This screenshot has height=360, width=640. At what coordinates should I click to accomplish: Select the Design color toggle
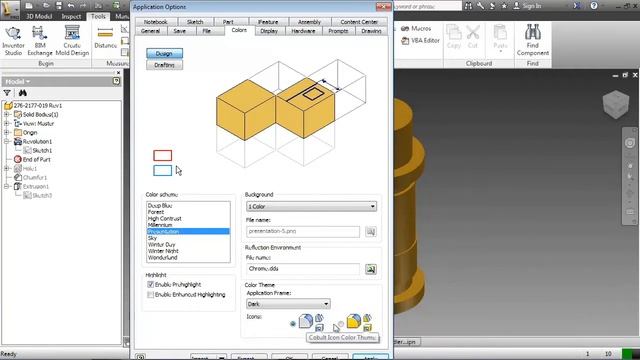(164, 53)
